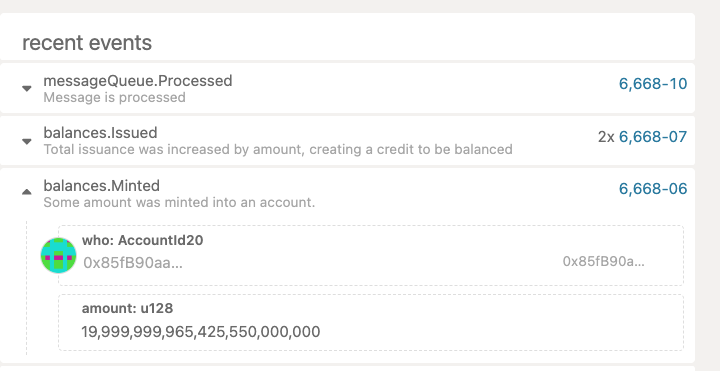The height and width of the screenshot is (371, 720).
Task: Open block link 6,668-06
Action: [653, 188]
